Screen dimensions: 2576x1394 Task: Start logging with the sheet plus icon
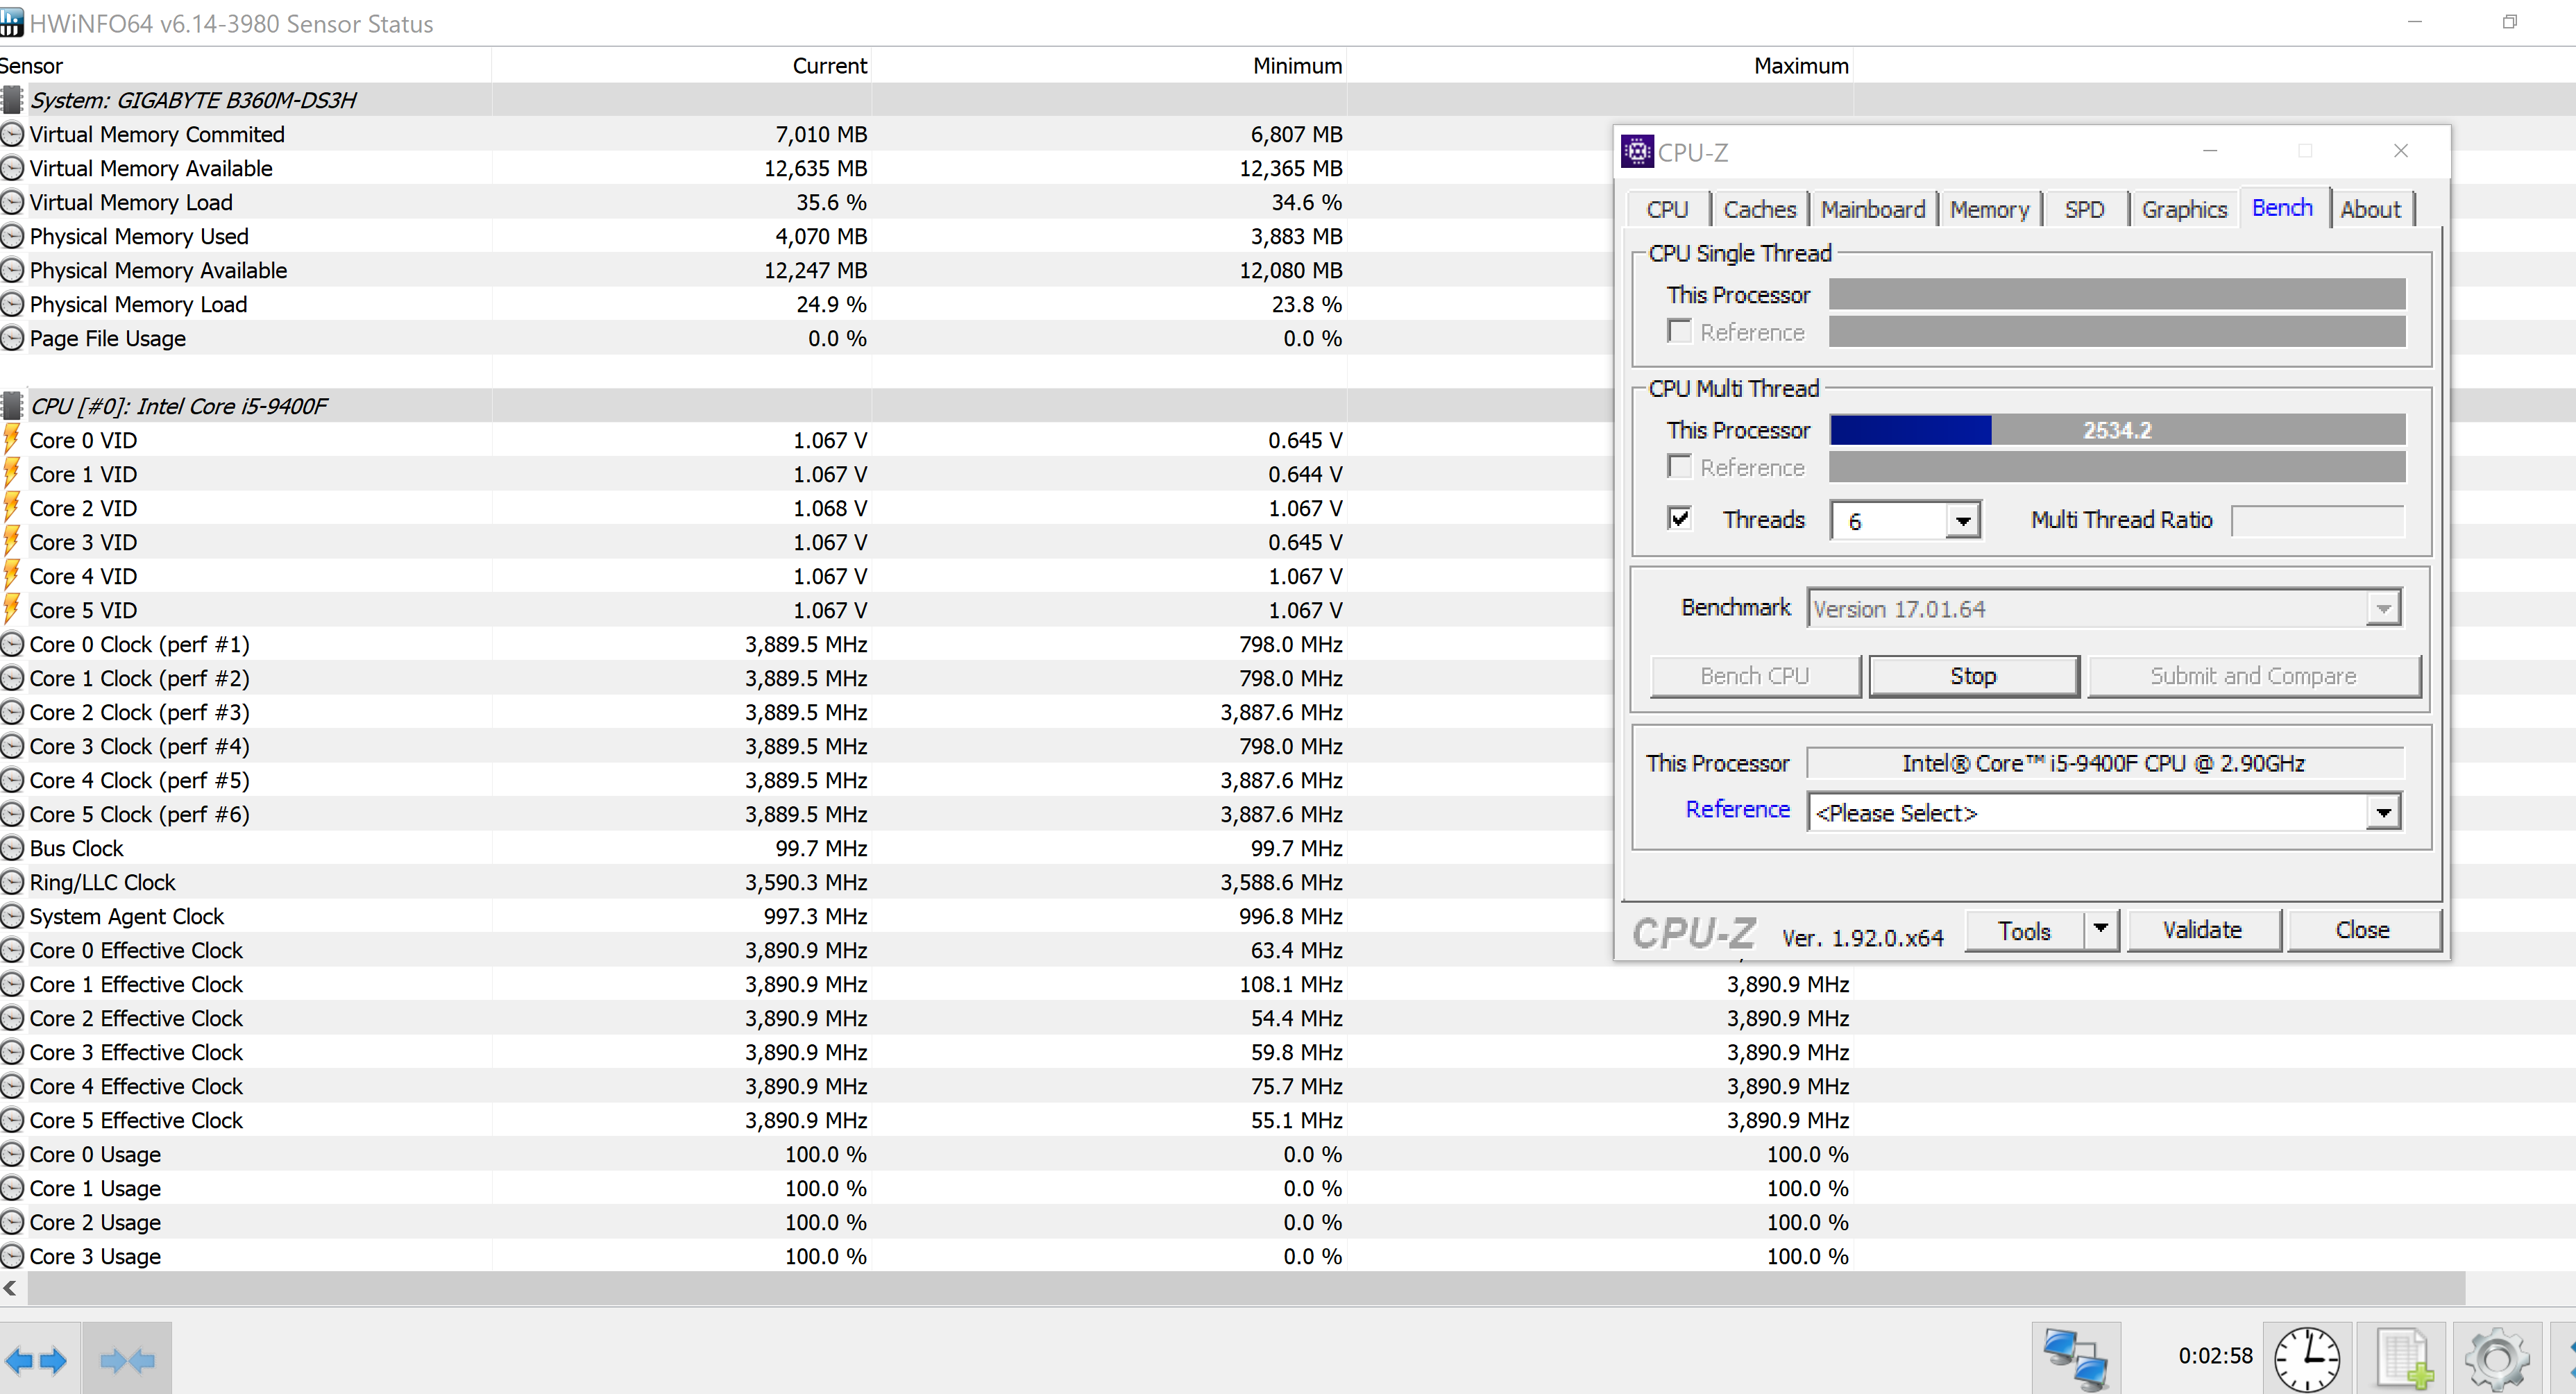coord(2402,1358)
